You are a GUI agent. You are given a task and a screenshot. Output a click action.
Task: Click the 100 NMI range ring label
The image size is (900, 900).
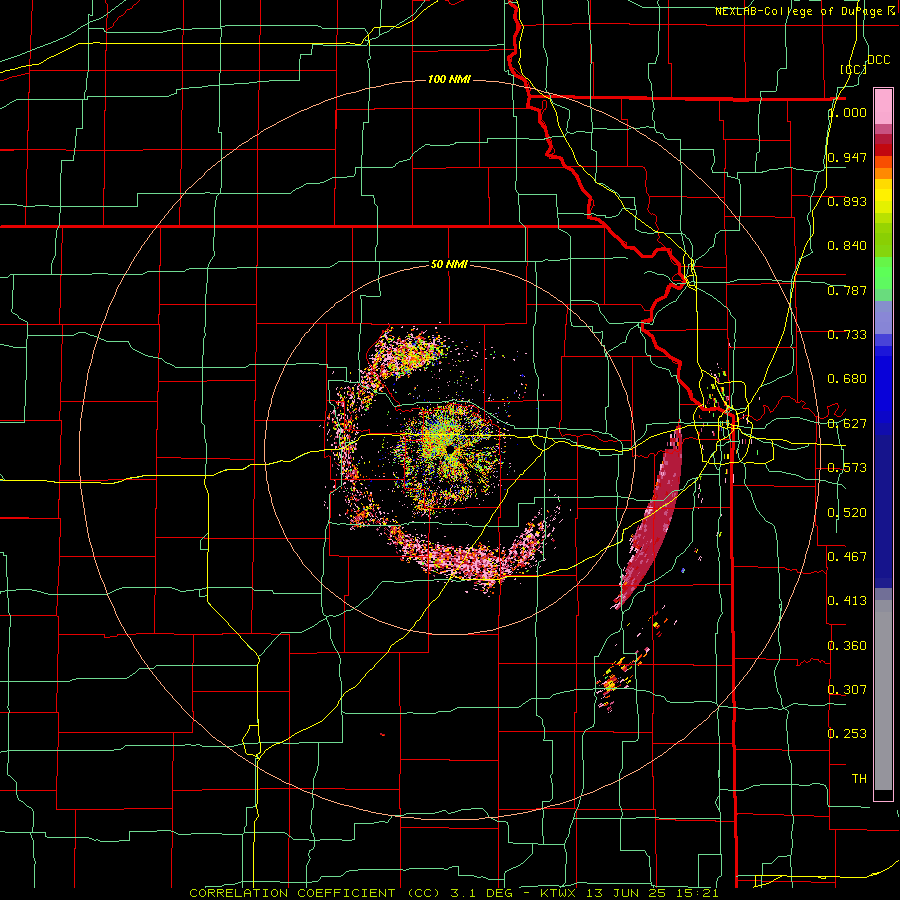click(x=449, y=79)
